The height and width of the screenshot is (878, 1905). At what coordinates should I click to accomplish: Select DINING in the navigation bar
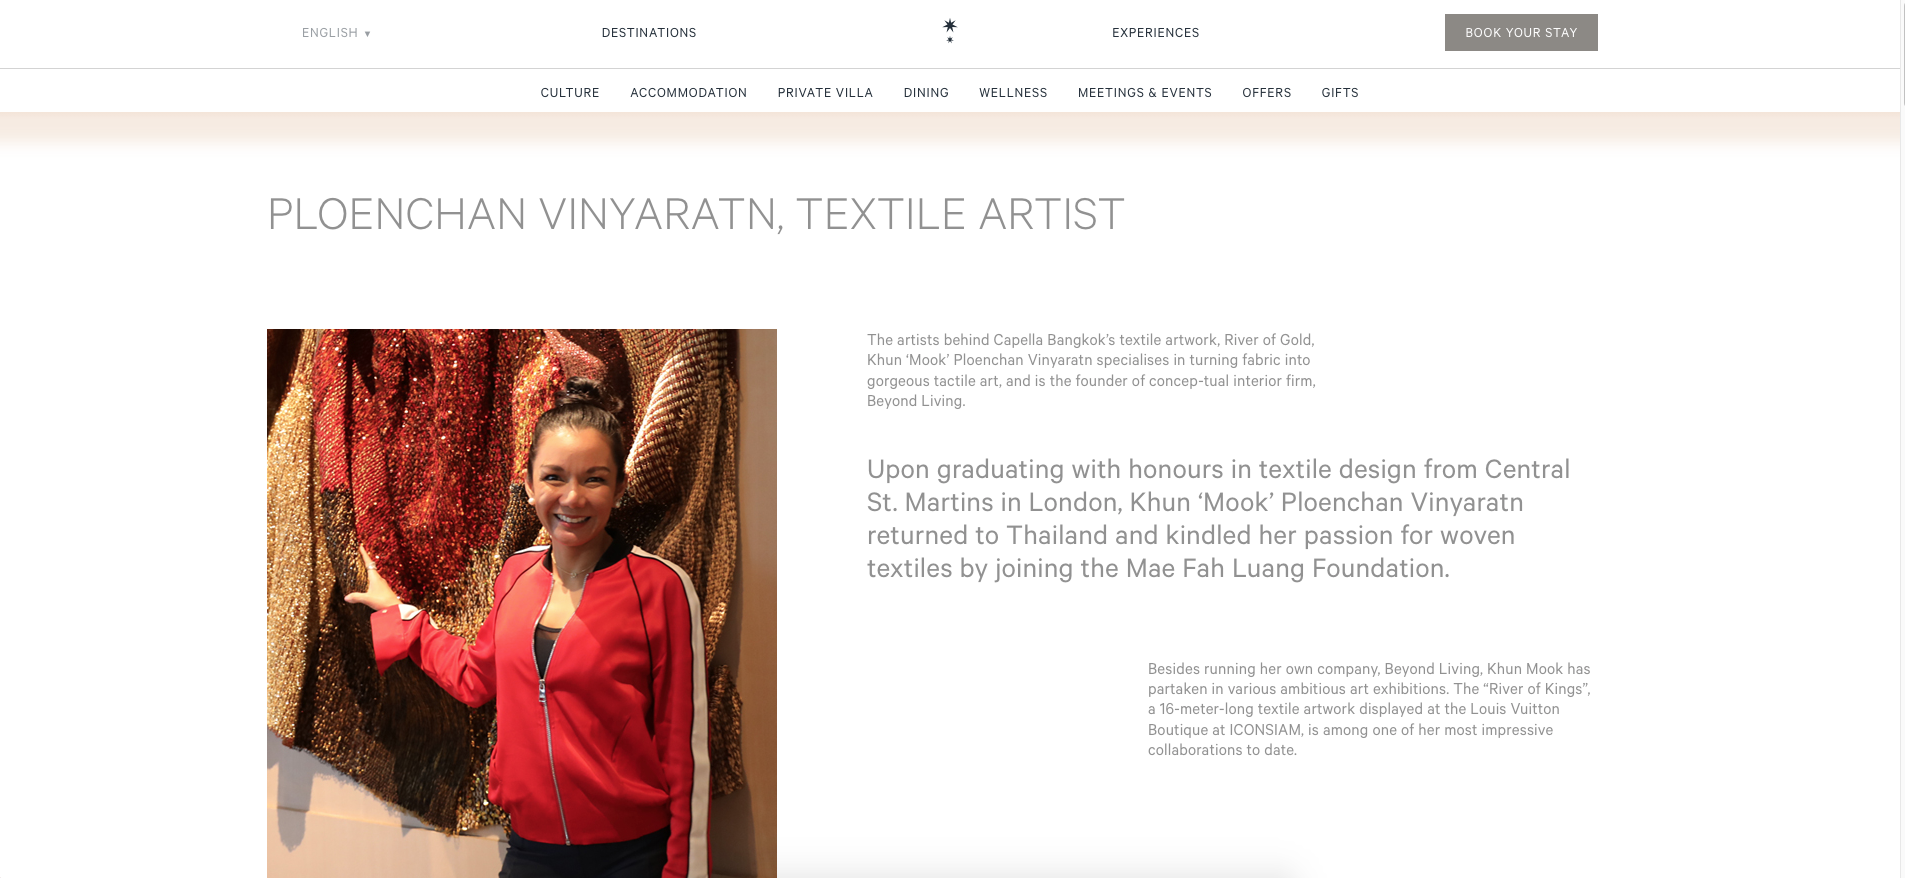[926, 93]
